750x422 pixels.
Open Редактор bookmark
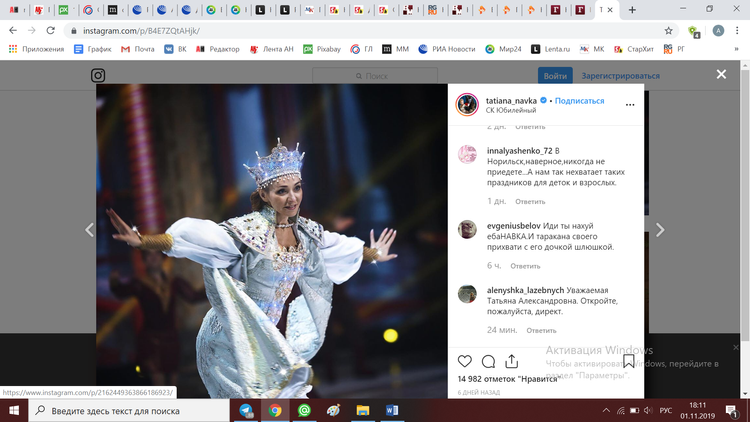point(218,49)
